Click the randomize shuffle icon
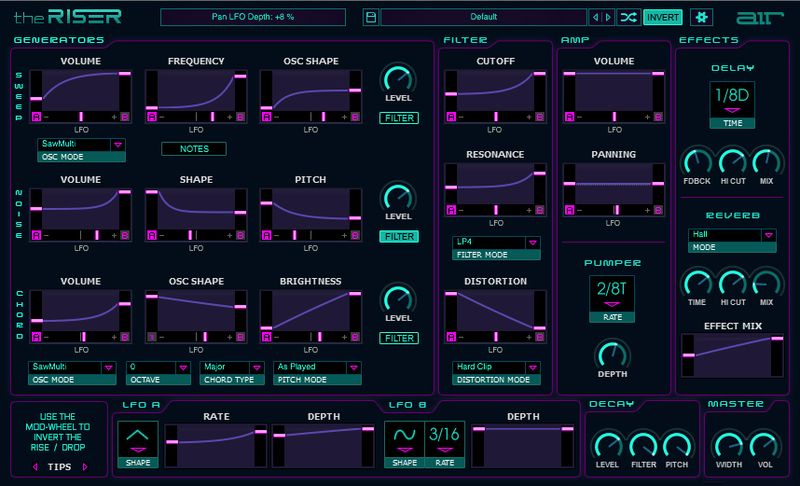Screen dimensions: 800x486 628,17
